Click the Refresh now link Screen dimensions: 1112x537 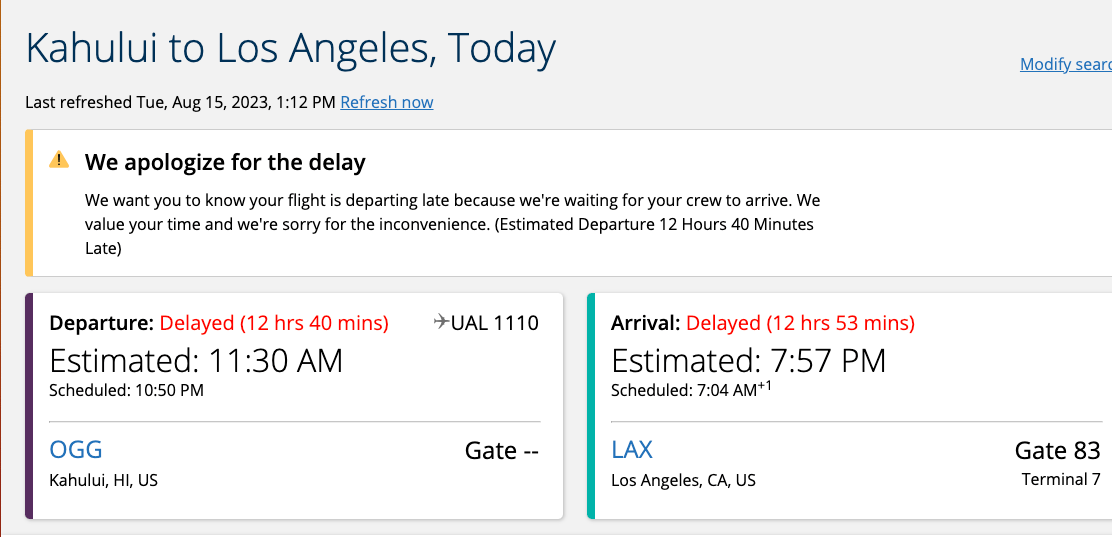pyautogui.click(x=387, y=102)
